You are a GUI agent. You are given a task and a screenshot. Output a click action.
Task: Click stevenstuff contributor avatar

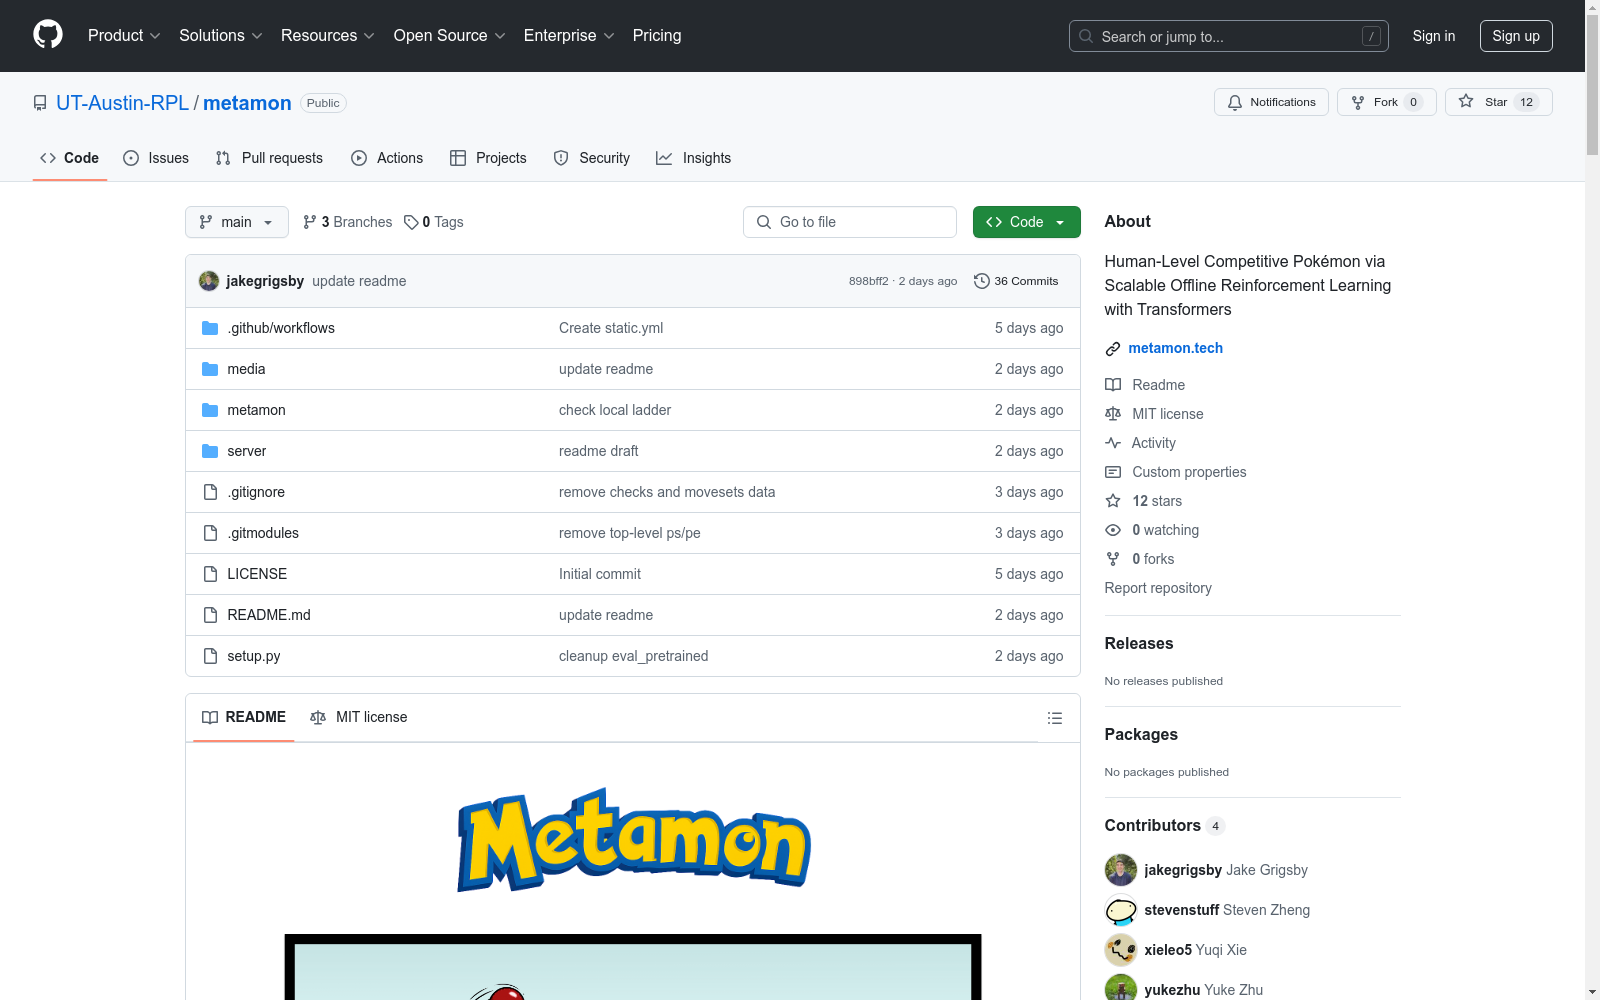(x=1121, y=910)
